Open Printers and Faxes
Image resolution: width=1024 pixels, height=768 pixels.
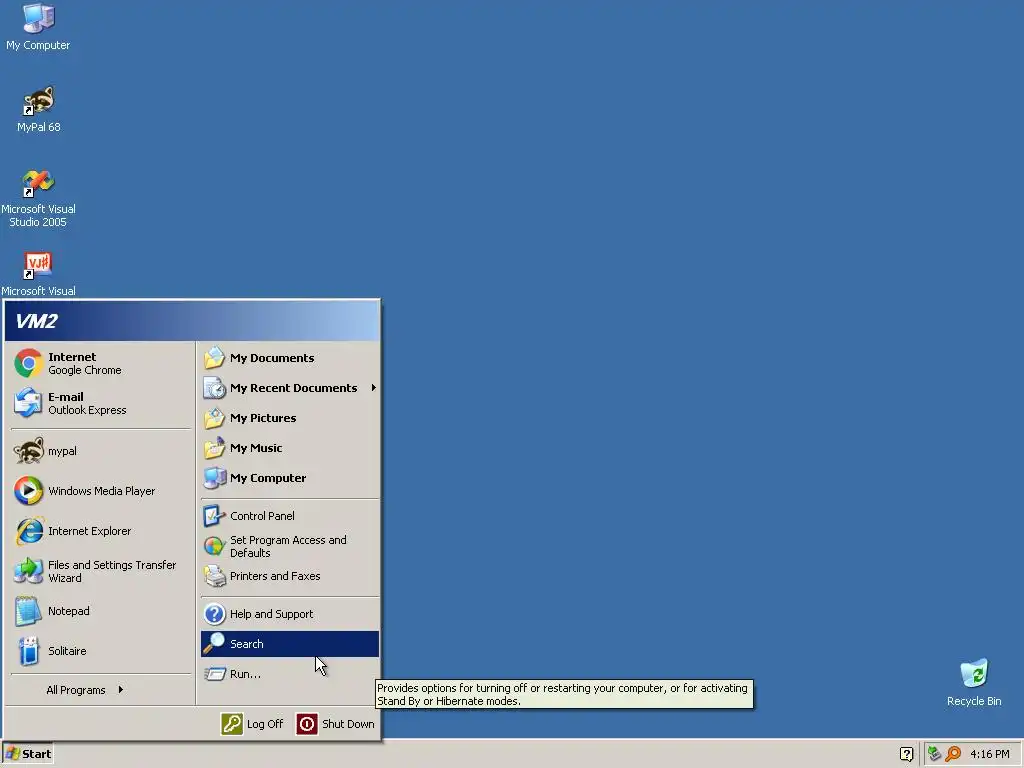click(290, 576)
